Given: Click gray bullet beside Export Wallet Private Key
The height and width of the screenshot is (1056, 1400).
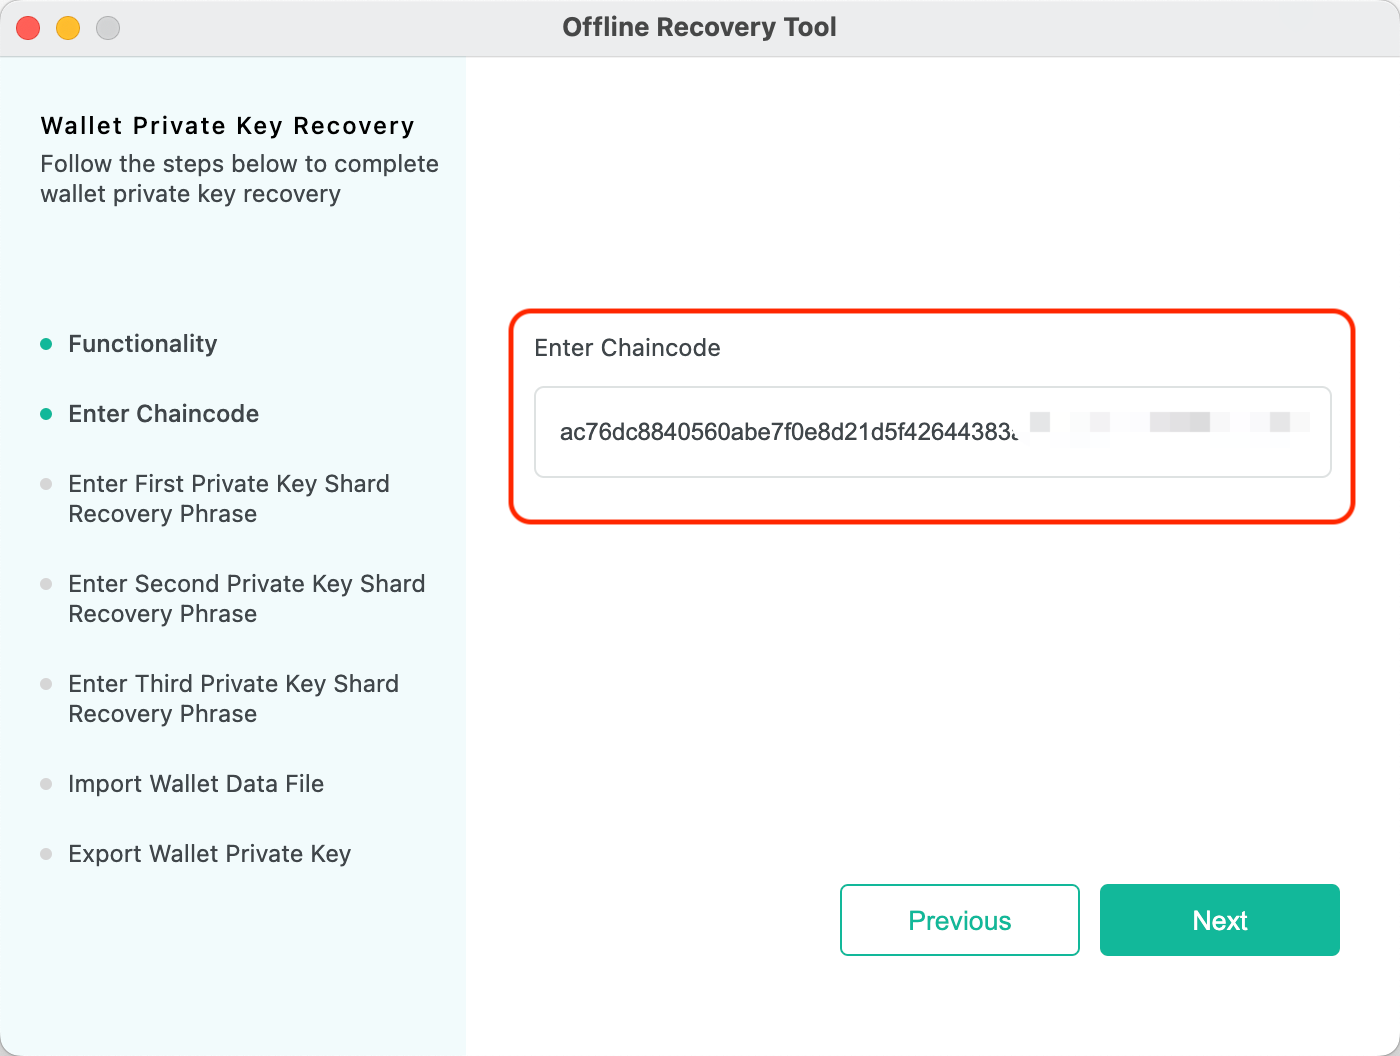Looking at the screenshot, I should tap(46, 854).
